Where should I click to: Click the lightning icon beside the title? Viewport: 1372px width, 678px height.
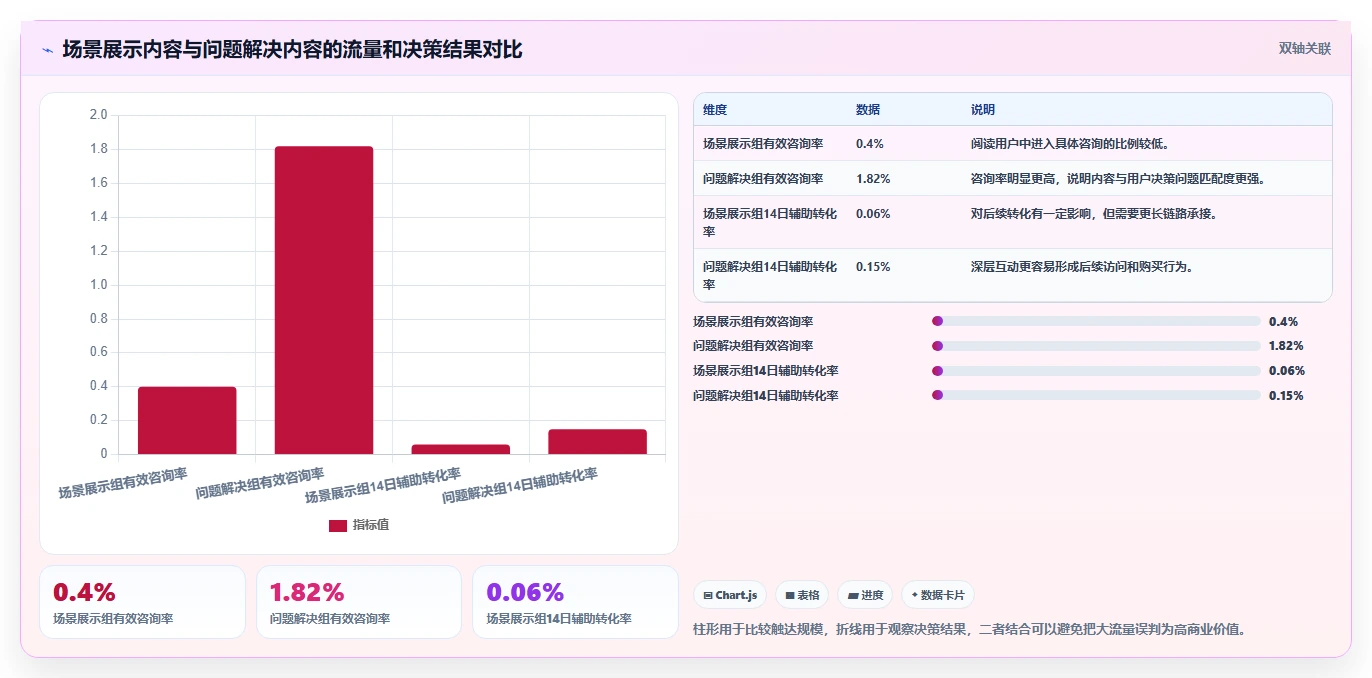click(47, 49)
